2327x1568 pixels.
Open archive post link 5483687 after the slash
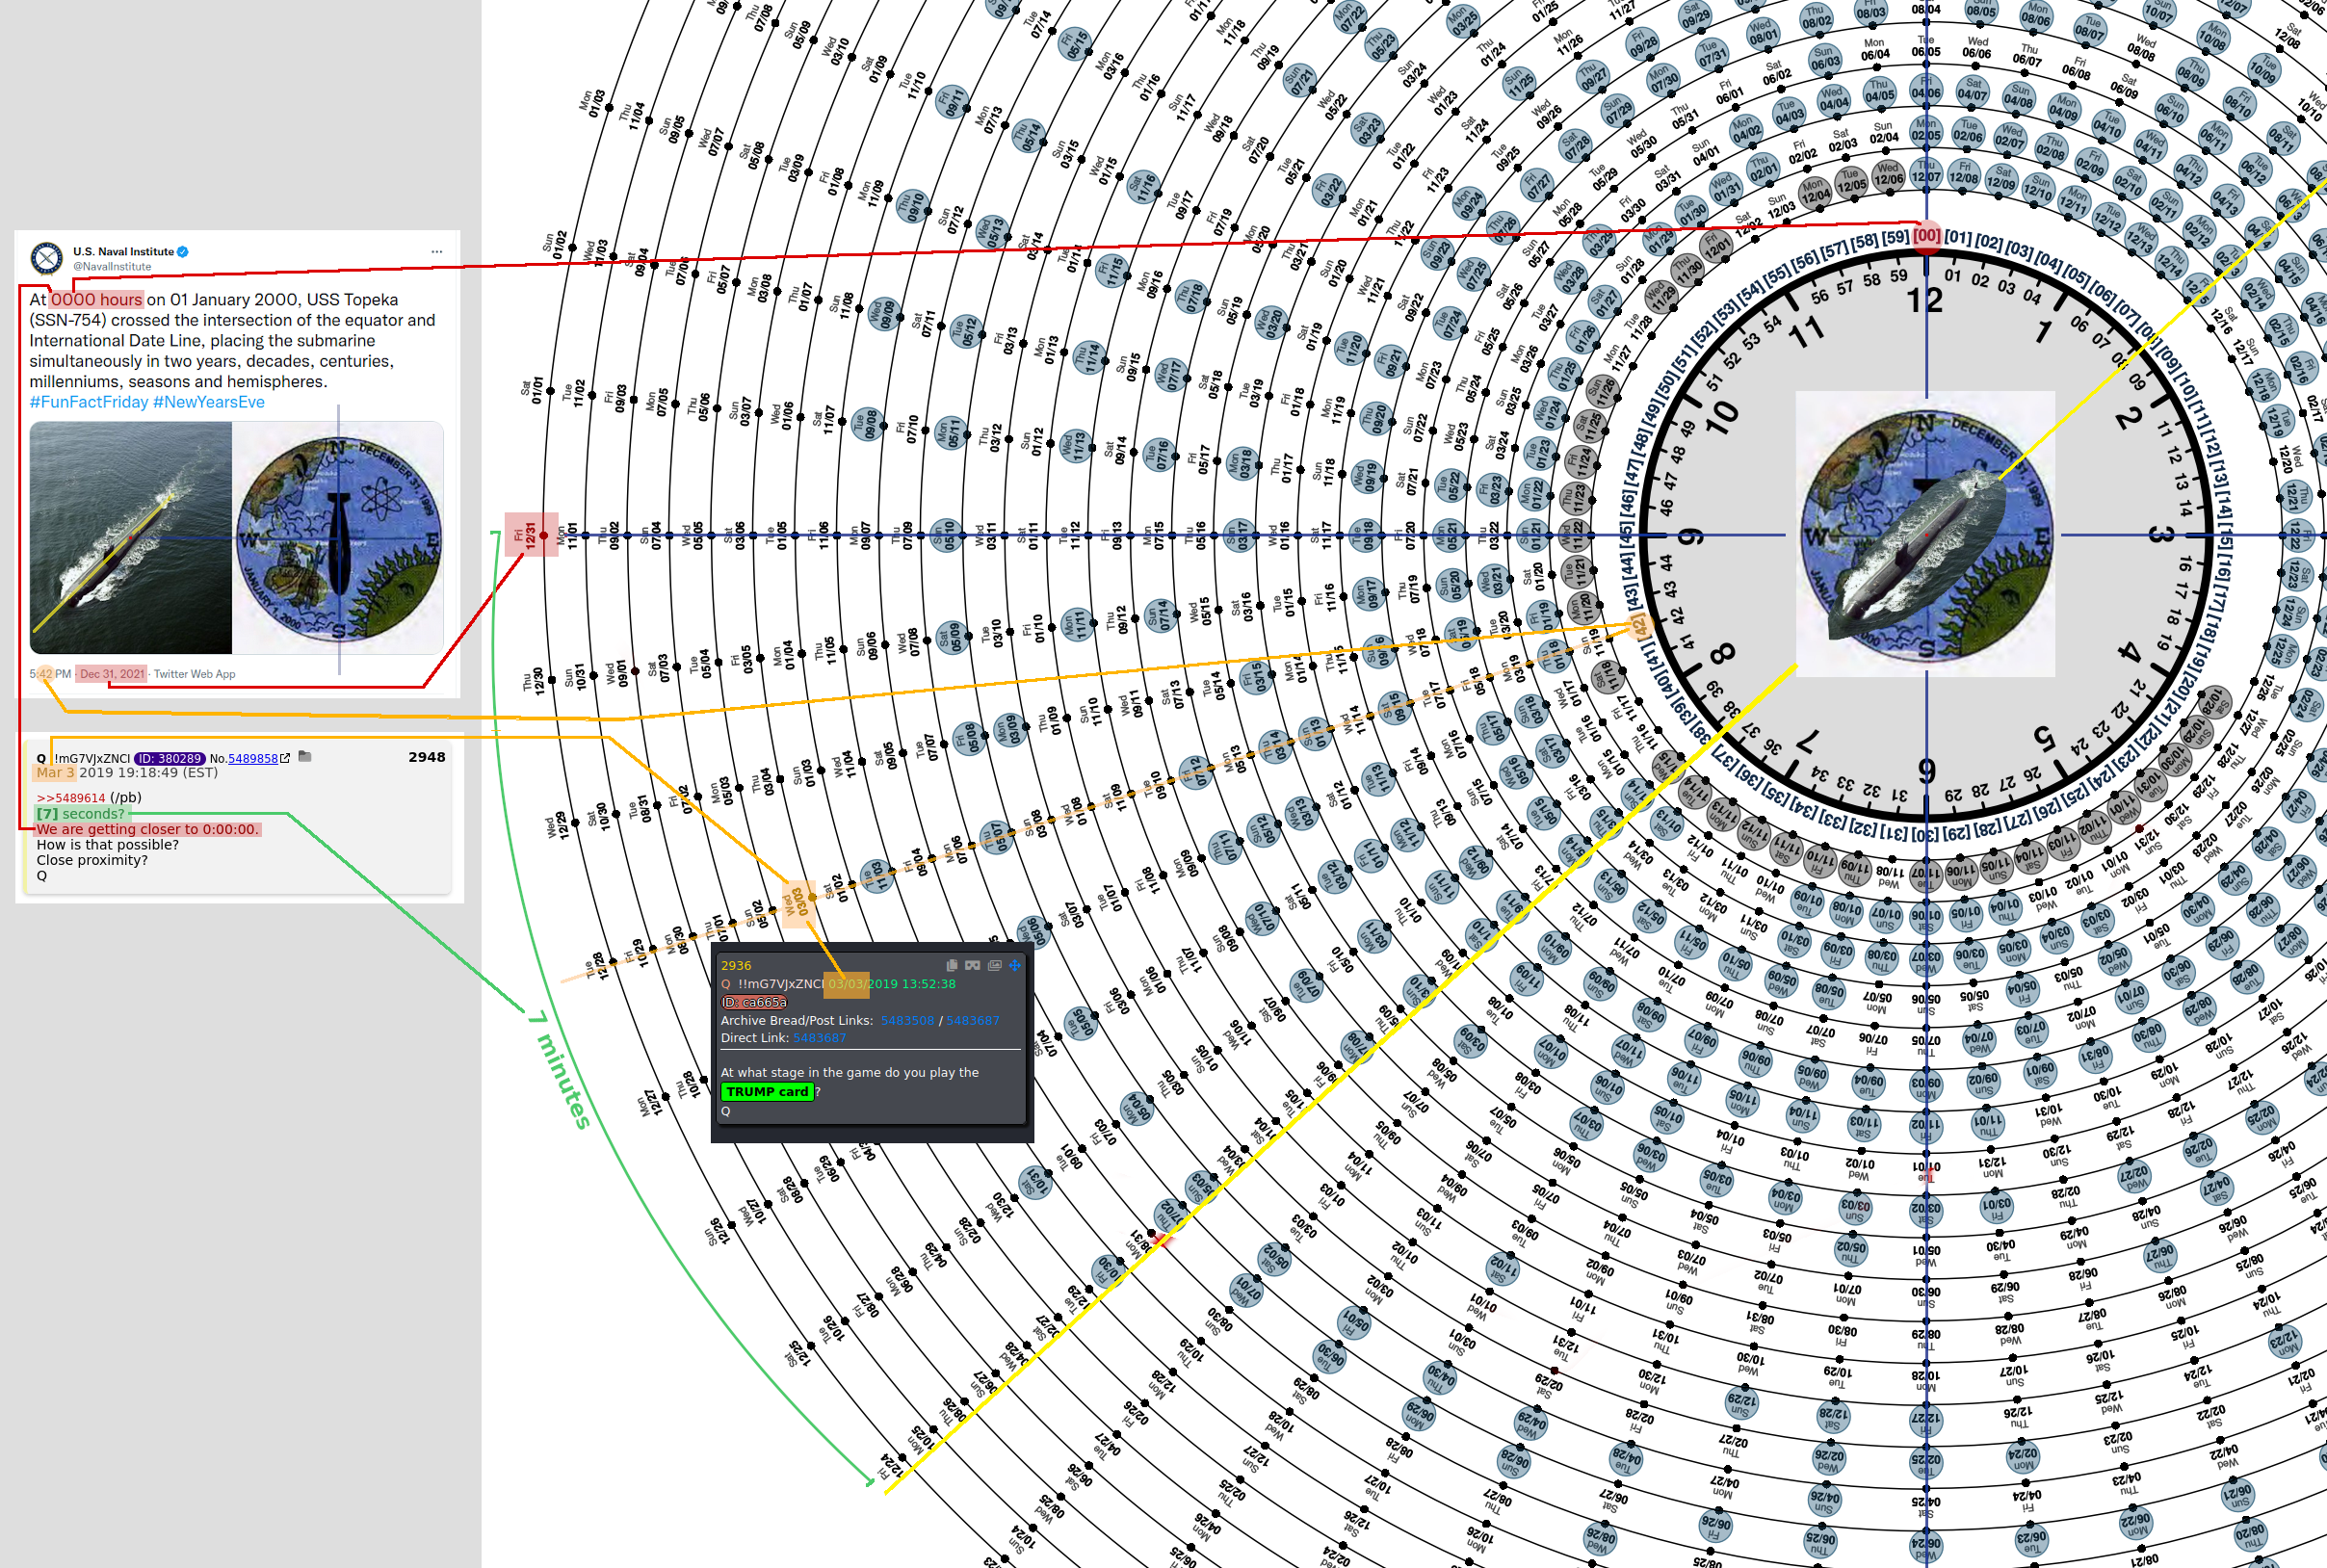click(x=973, y=1021)
